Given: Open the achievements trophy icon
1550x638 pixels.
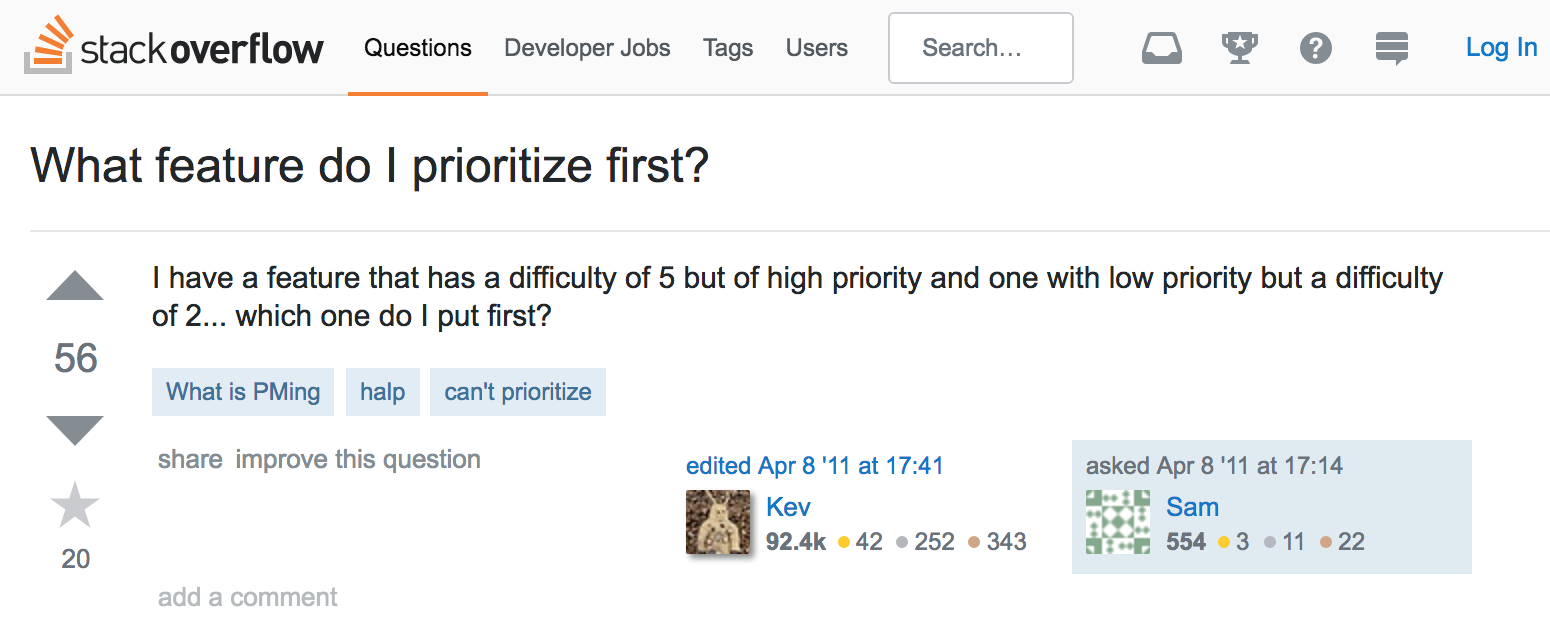Looking at the screenshot, I should [x=1240, y=47].
